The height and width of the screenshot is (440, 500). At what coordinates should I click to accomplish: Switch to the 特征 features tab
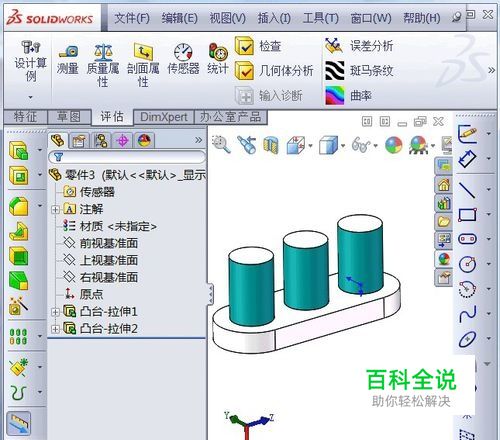(x=25, y=117)
